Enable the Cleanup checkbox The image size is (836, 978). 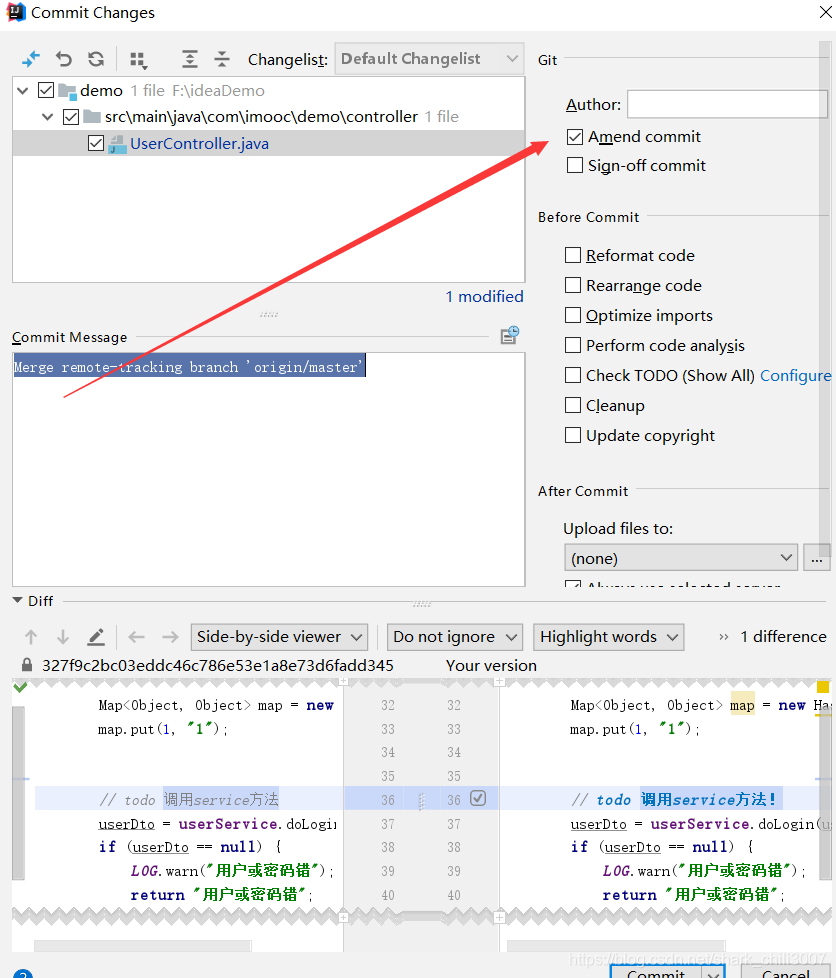[x=573, y=405]
